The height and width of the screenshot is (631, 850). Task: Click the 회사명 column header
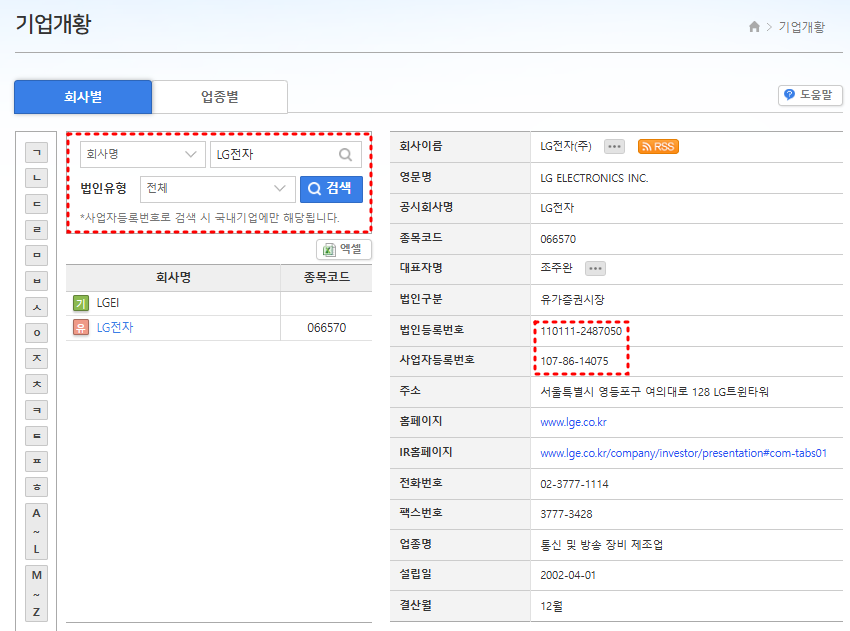pos(173,278)
